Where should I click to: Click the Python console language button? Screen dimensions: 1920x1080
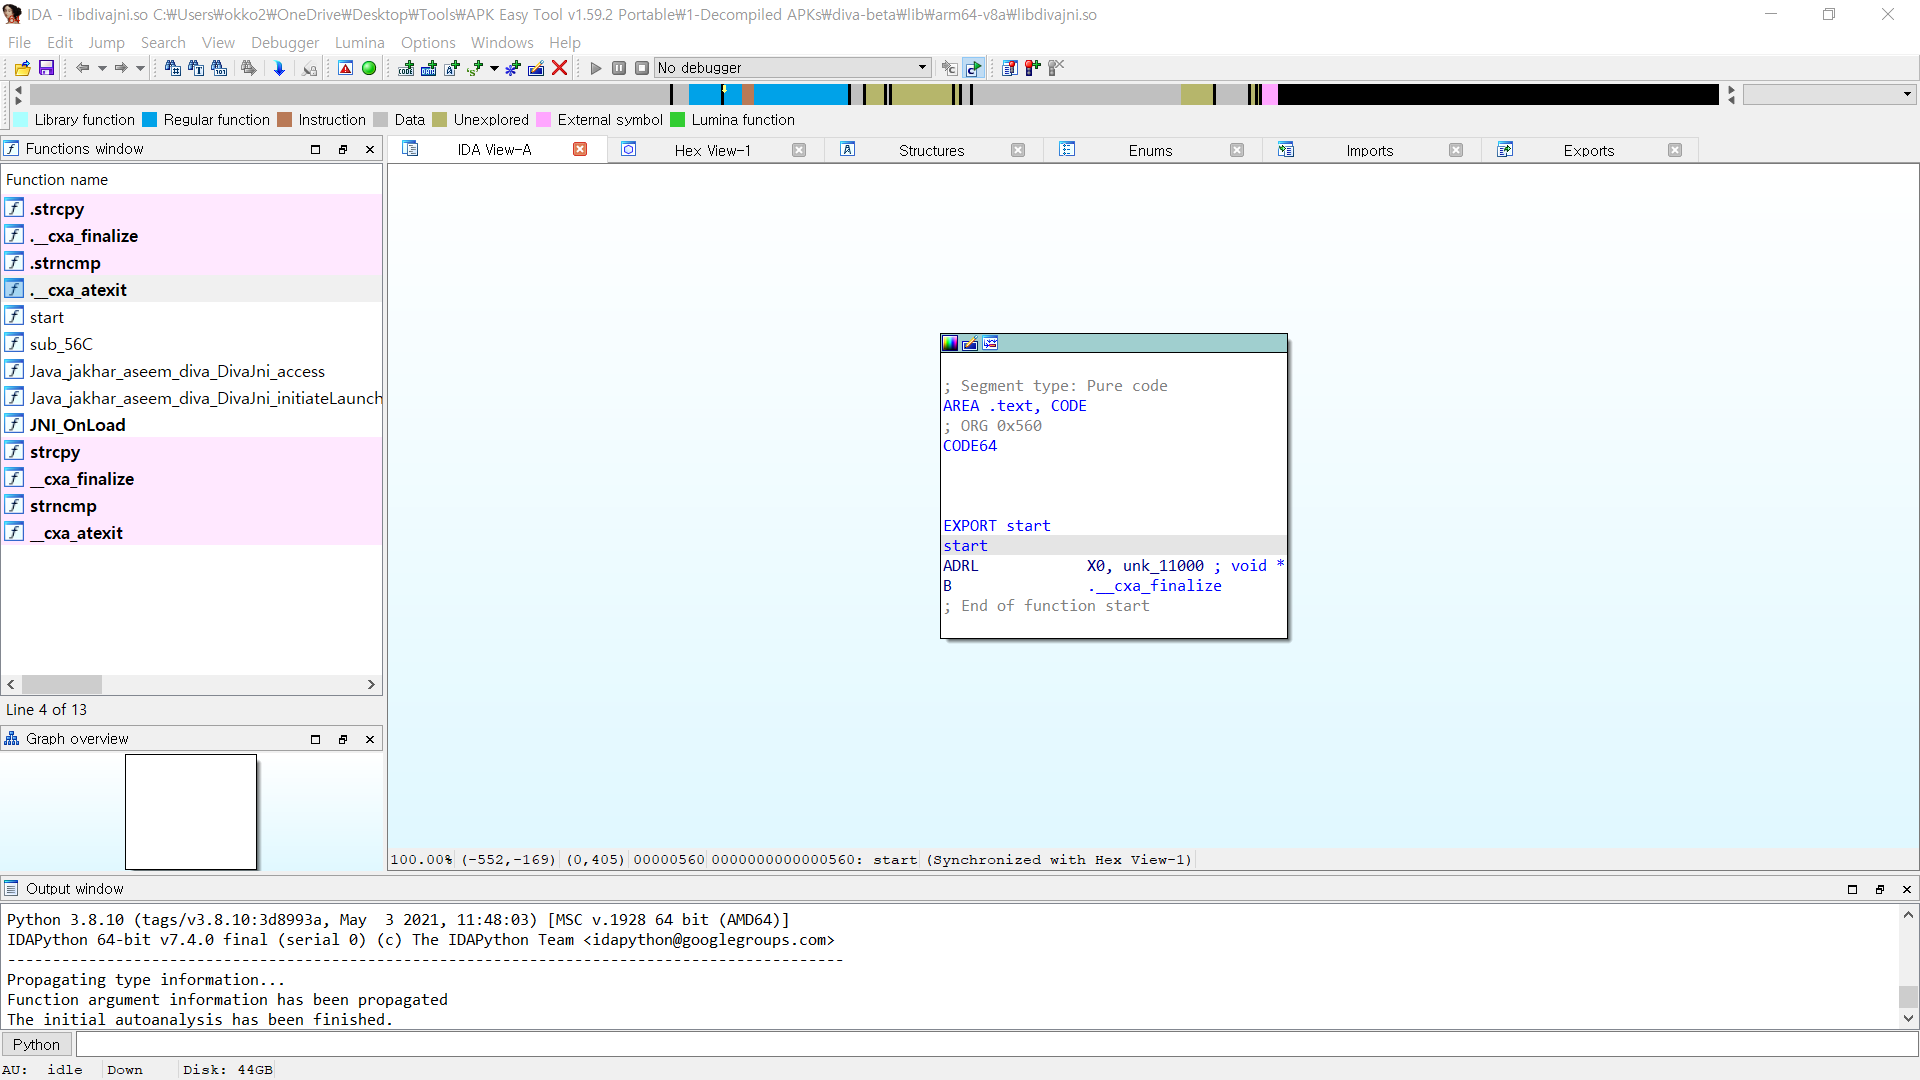[36, 1044]
